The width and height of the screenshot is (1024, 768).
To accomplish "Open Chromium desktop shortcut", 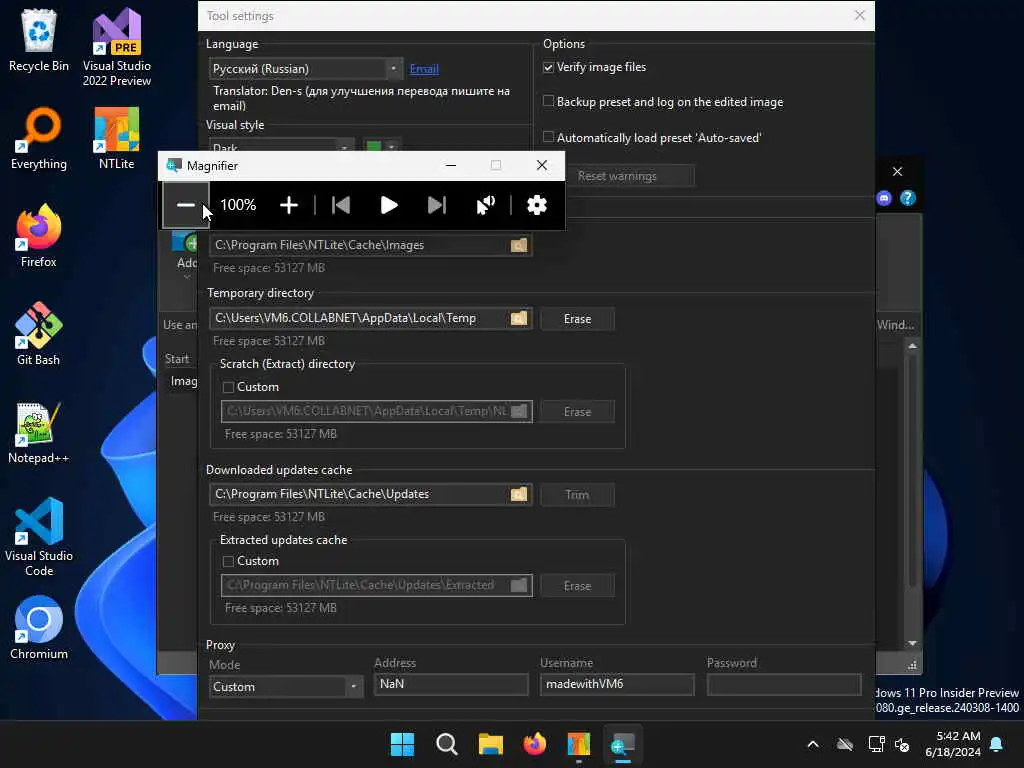I will click(x=39, y=628).
